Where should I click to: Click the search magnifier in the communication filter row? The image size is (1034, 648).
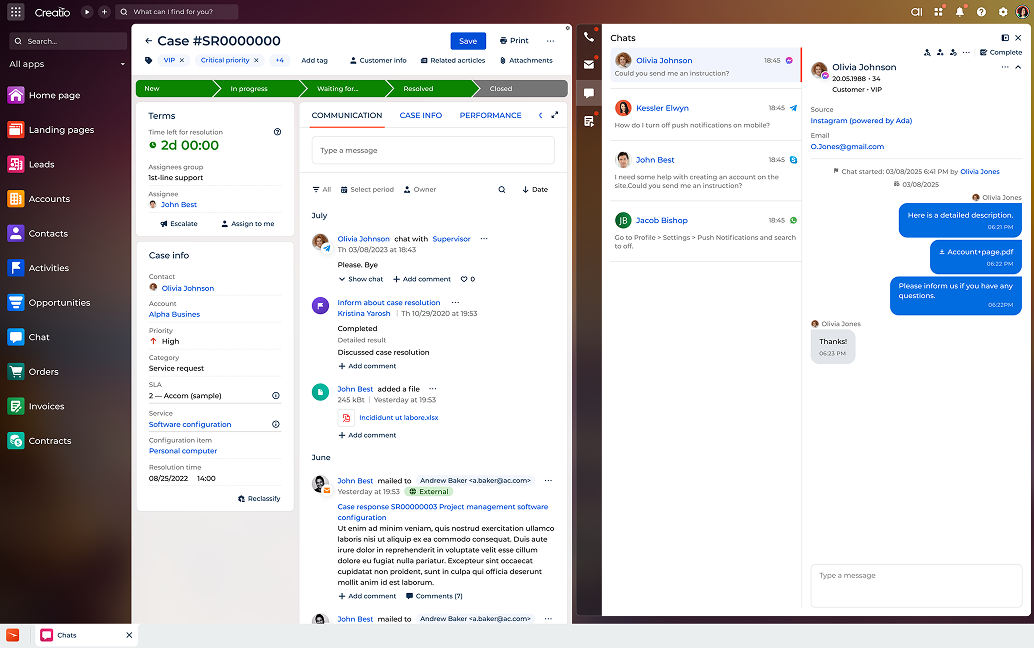(x=501, y=189)
